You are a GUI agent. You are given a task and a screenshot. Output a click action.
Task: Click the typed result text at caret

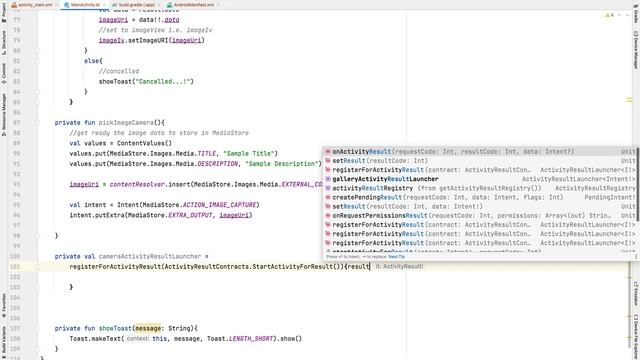(x=358, y=267)
